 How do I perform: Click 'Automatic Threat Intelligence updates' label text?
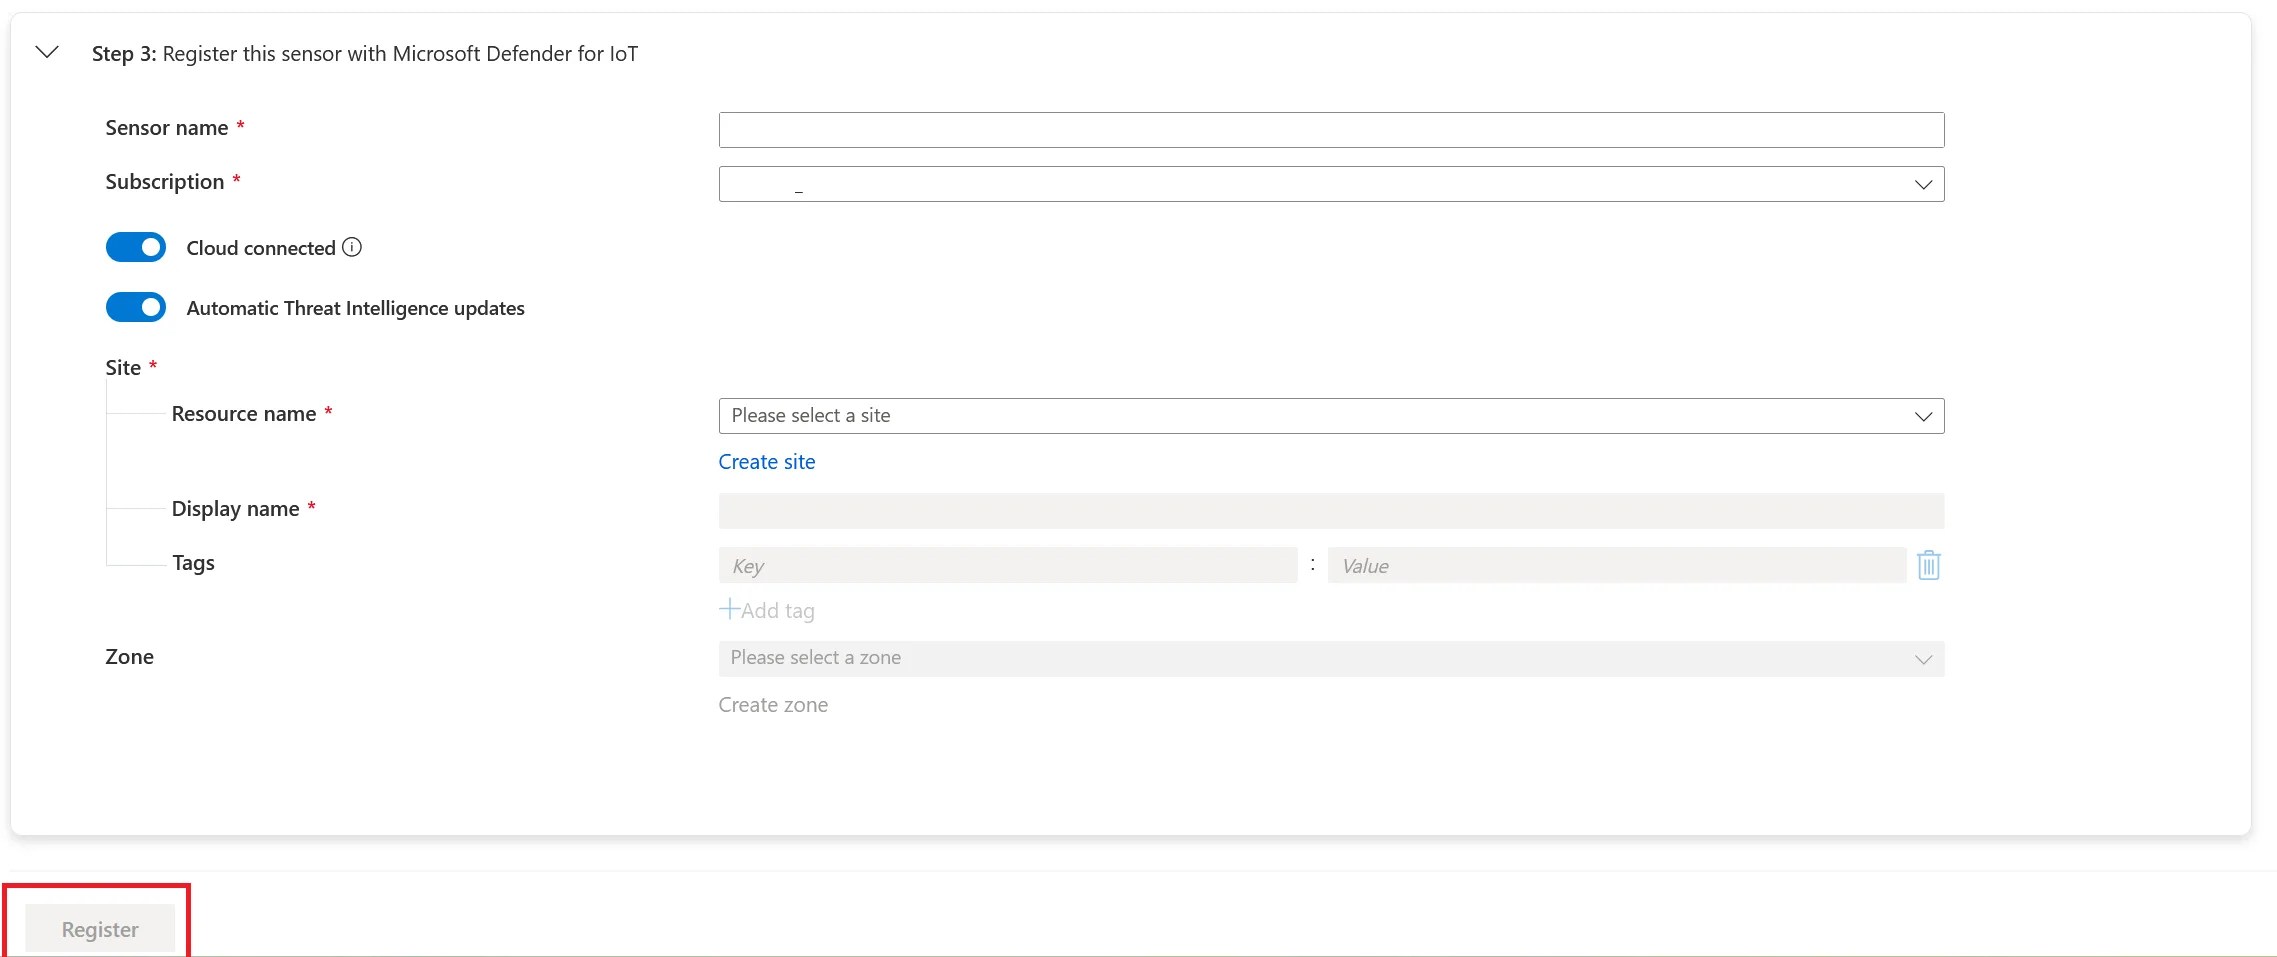click(356, 308)
